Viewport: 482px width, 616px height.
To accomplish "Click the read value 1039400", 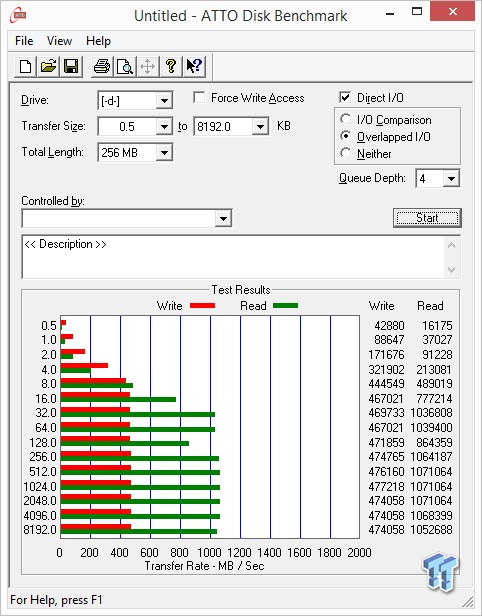I will [x=431, y=427].
